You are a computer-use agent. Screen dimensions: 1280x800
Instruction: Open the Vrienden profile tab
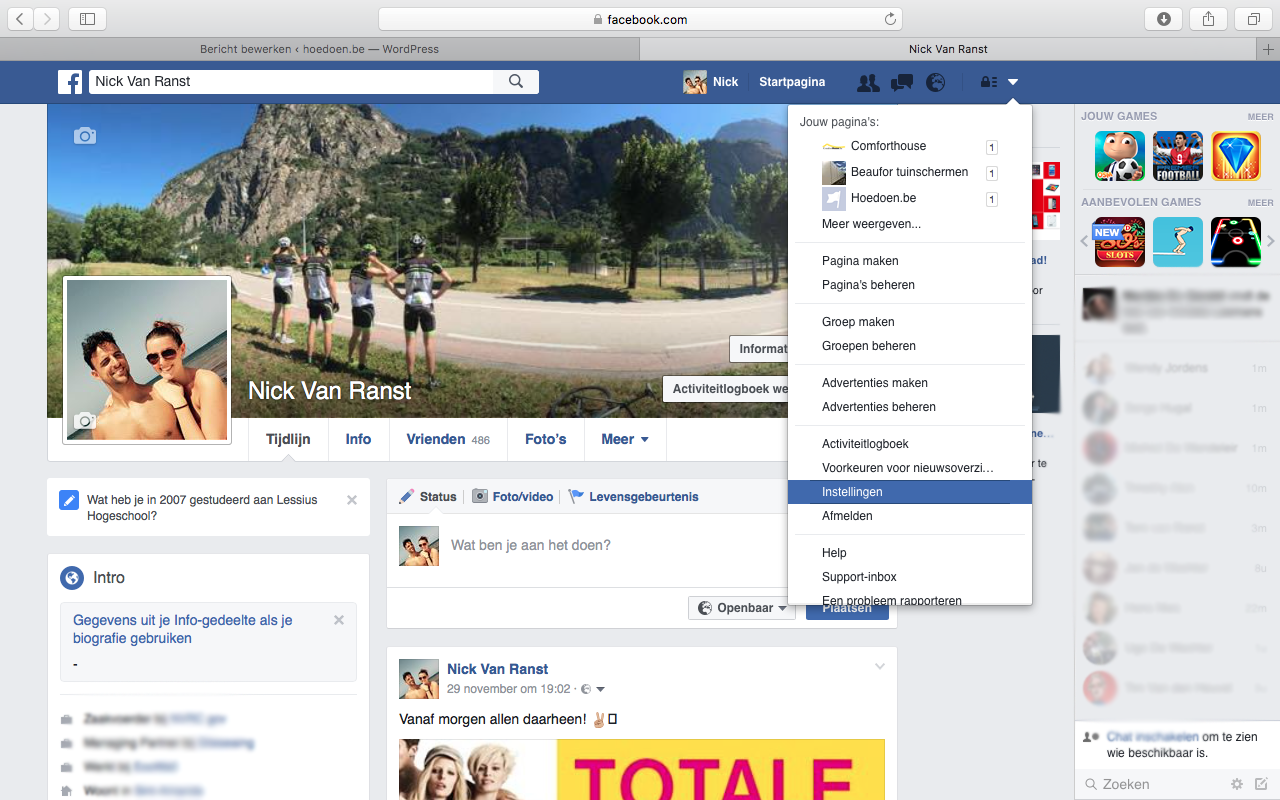pyautogui.click(x=448, y=439)
